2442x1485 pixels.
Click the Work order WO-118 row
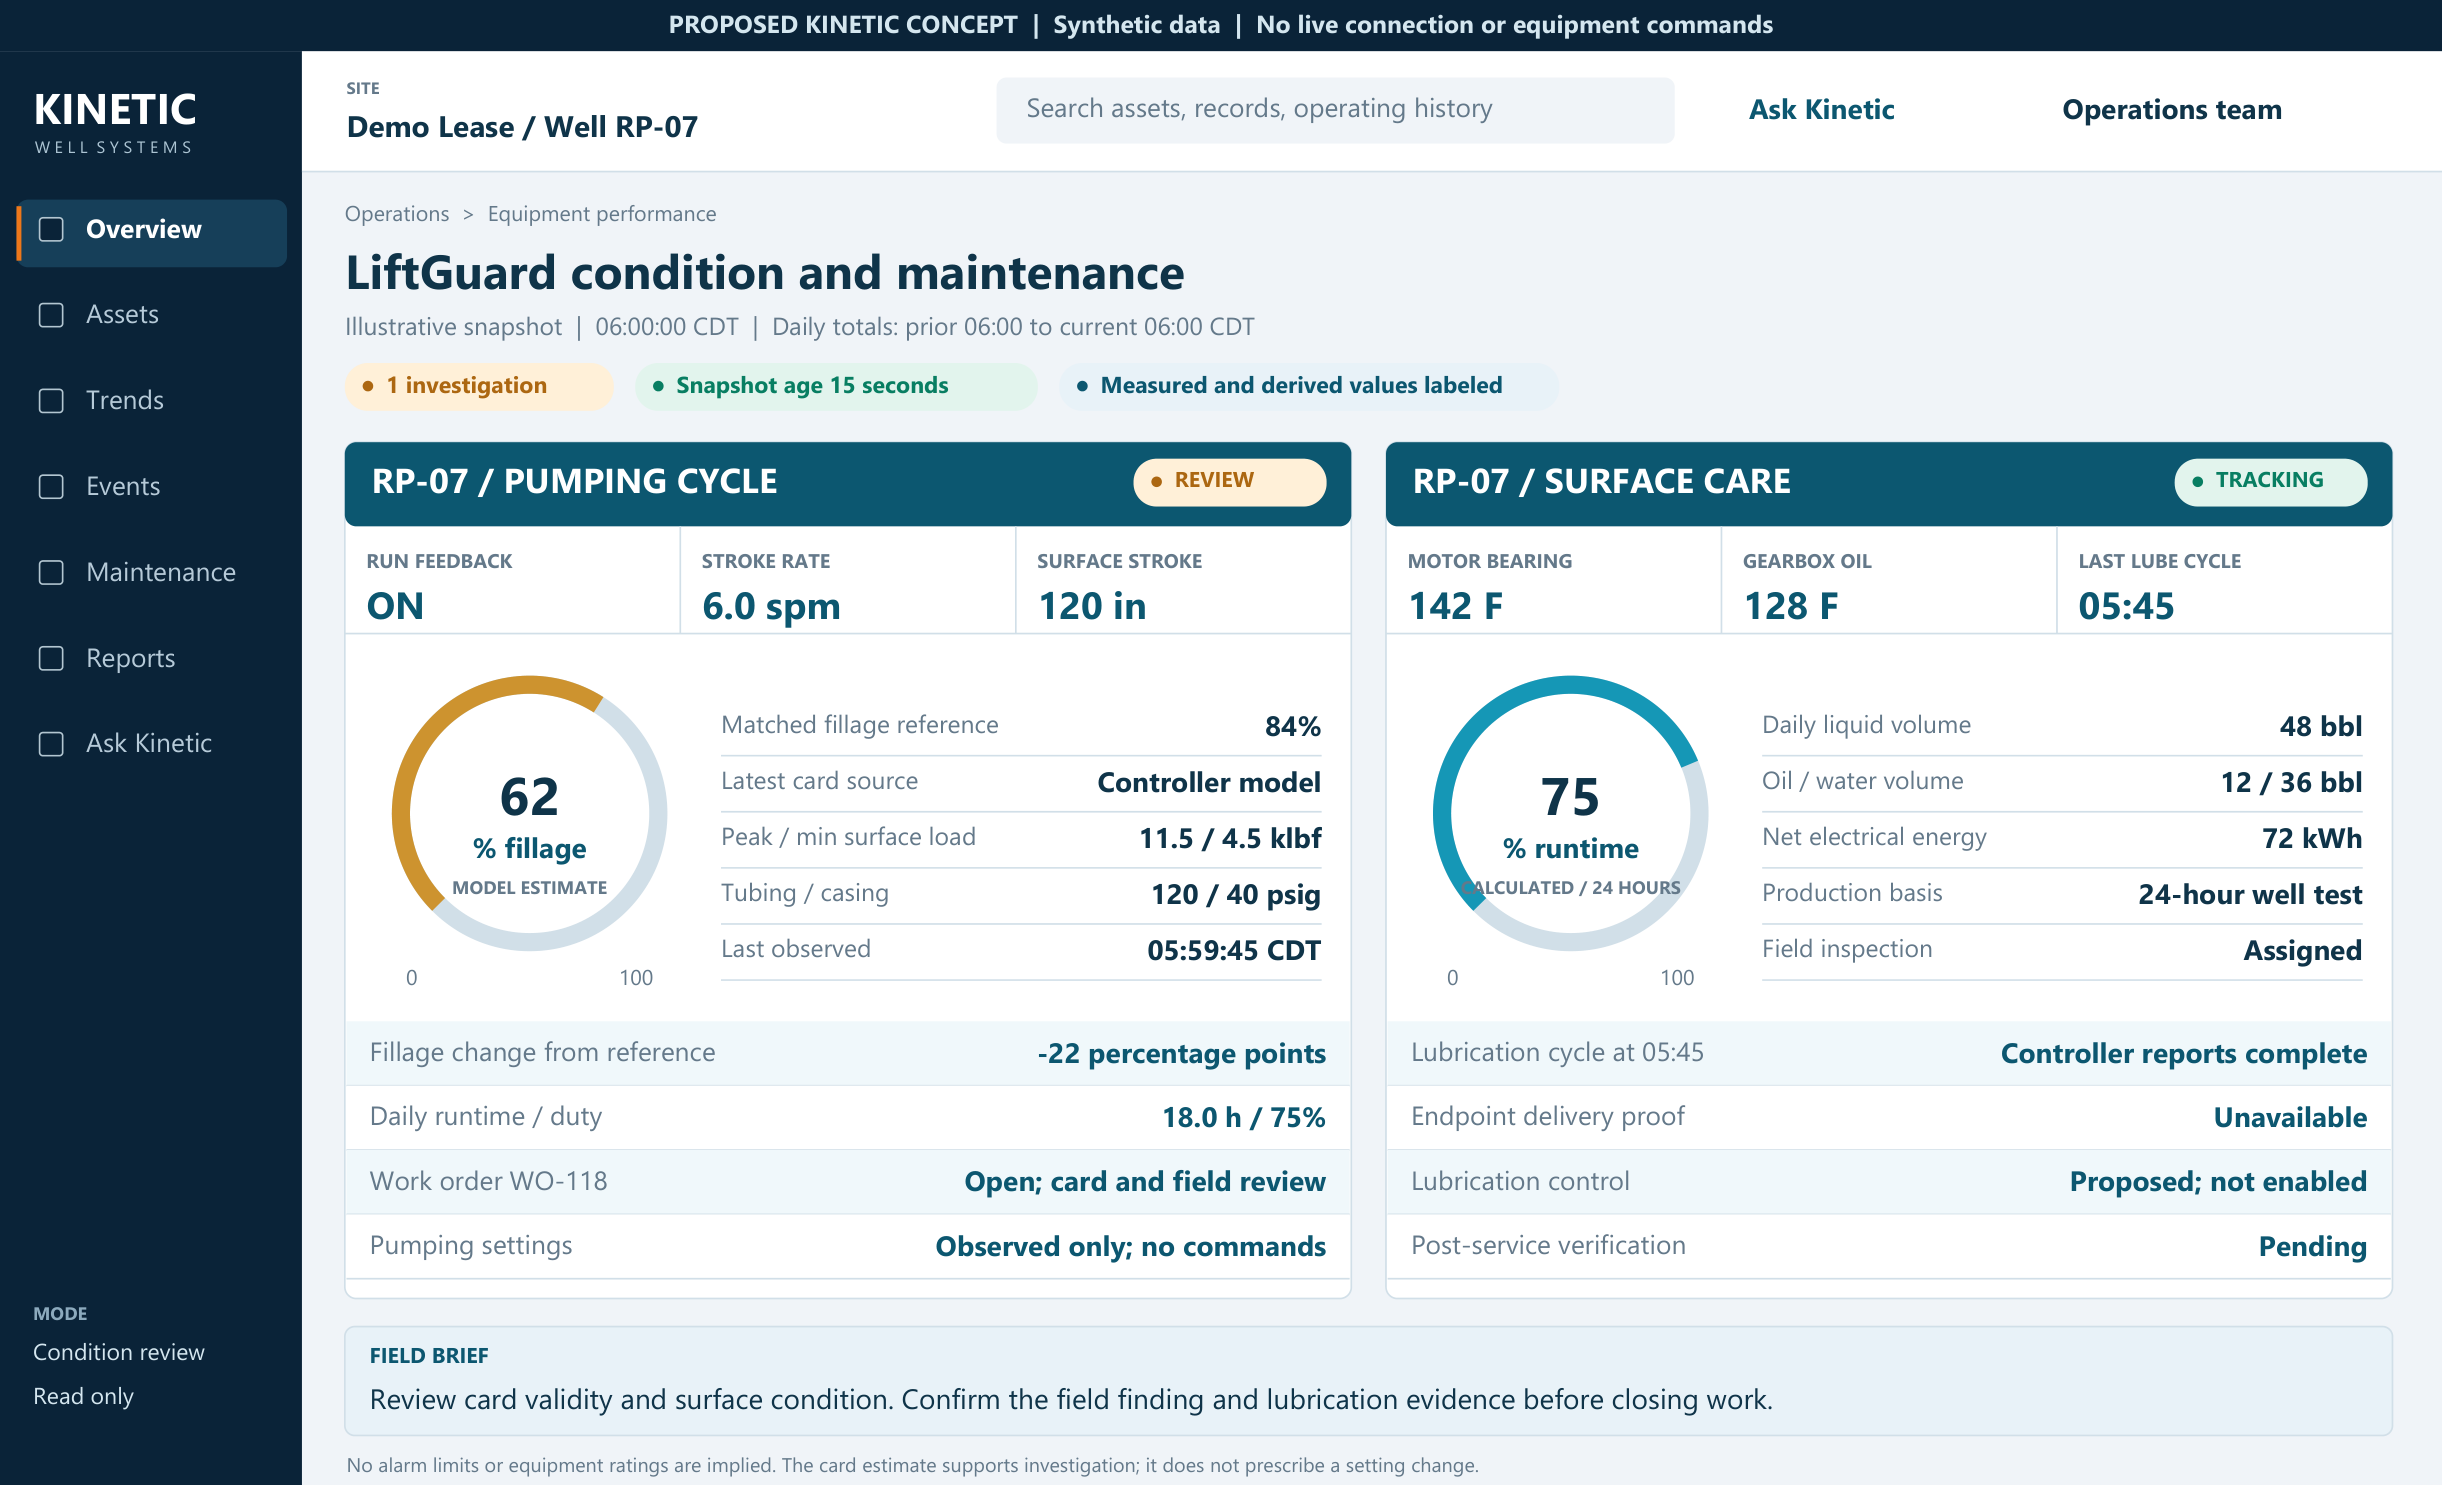coord(848,1182)
